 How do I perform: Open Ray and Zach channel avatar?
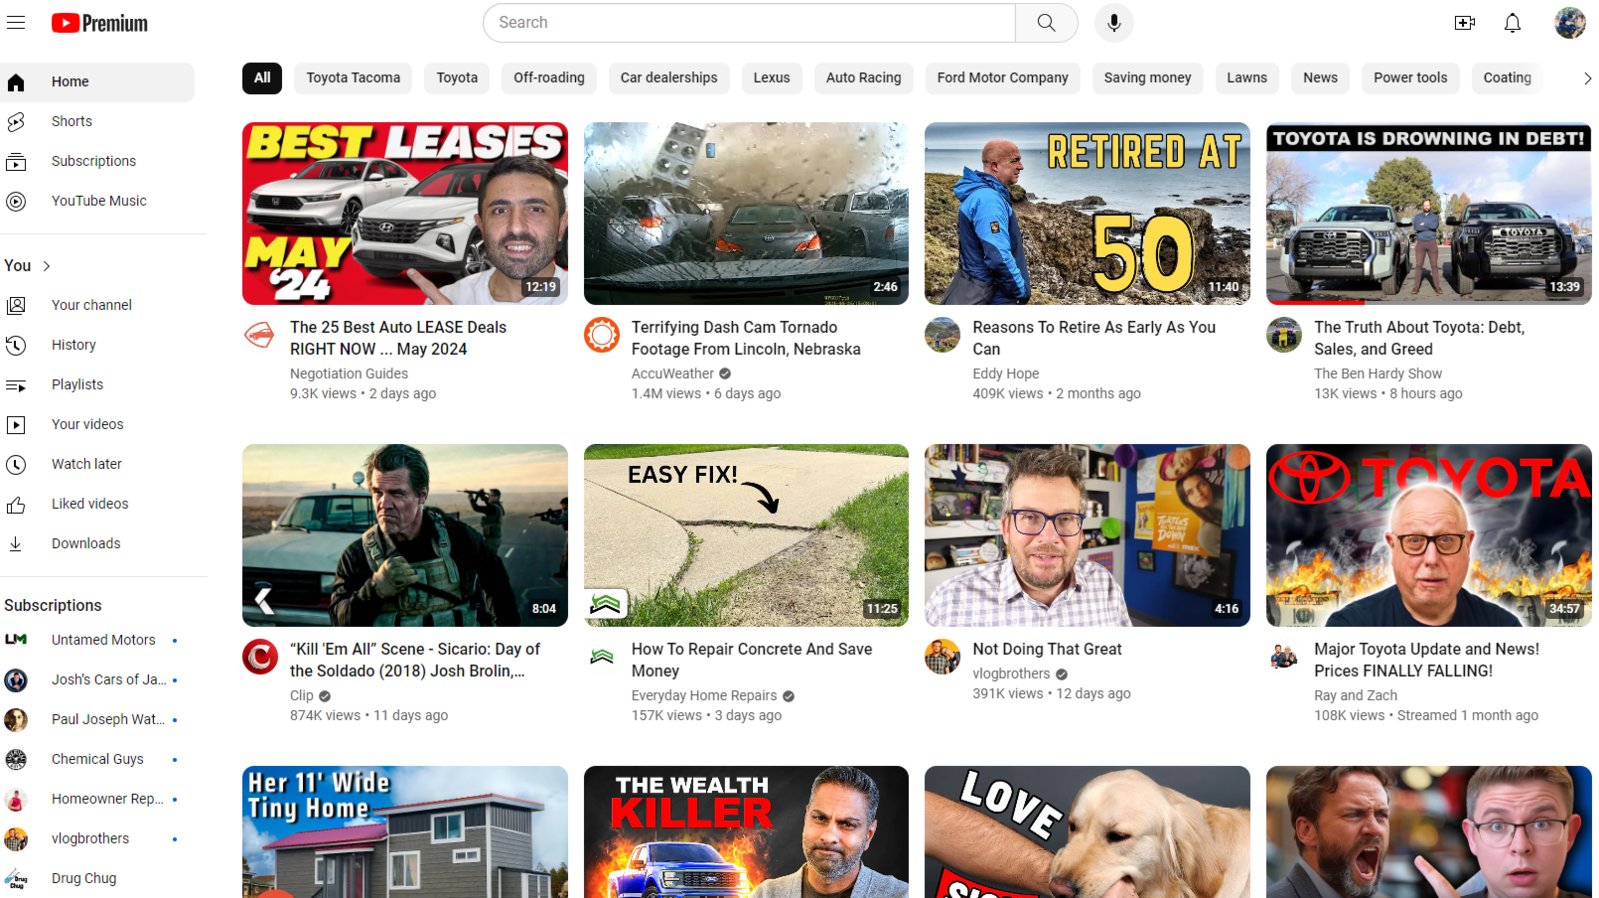coord(1284,657)
